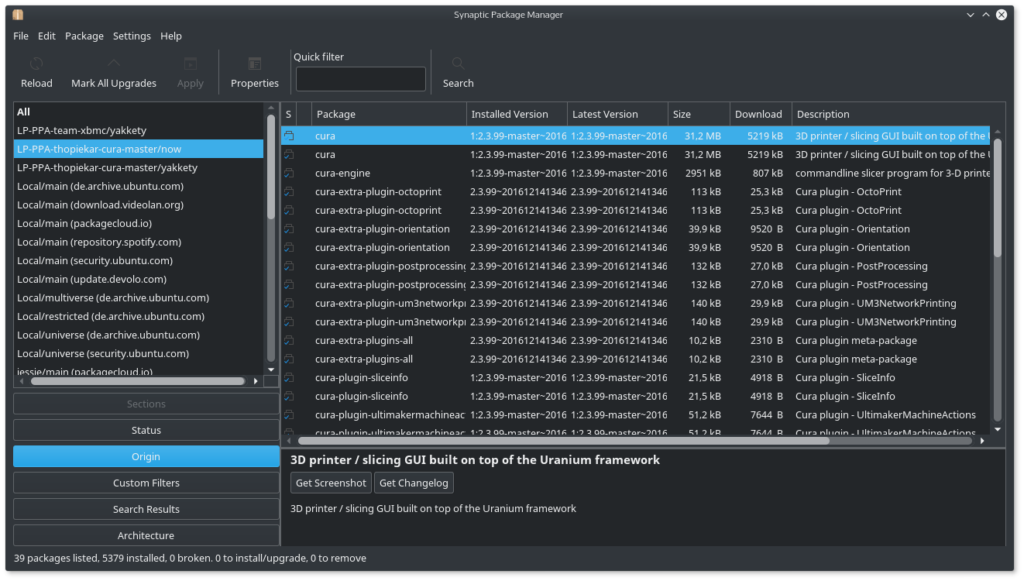Open the Settings menu
The height and width of the screenshot is (581, 1024).
click(132, 36)
